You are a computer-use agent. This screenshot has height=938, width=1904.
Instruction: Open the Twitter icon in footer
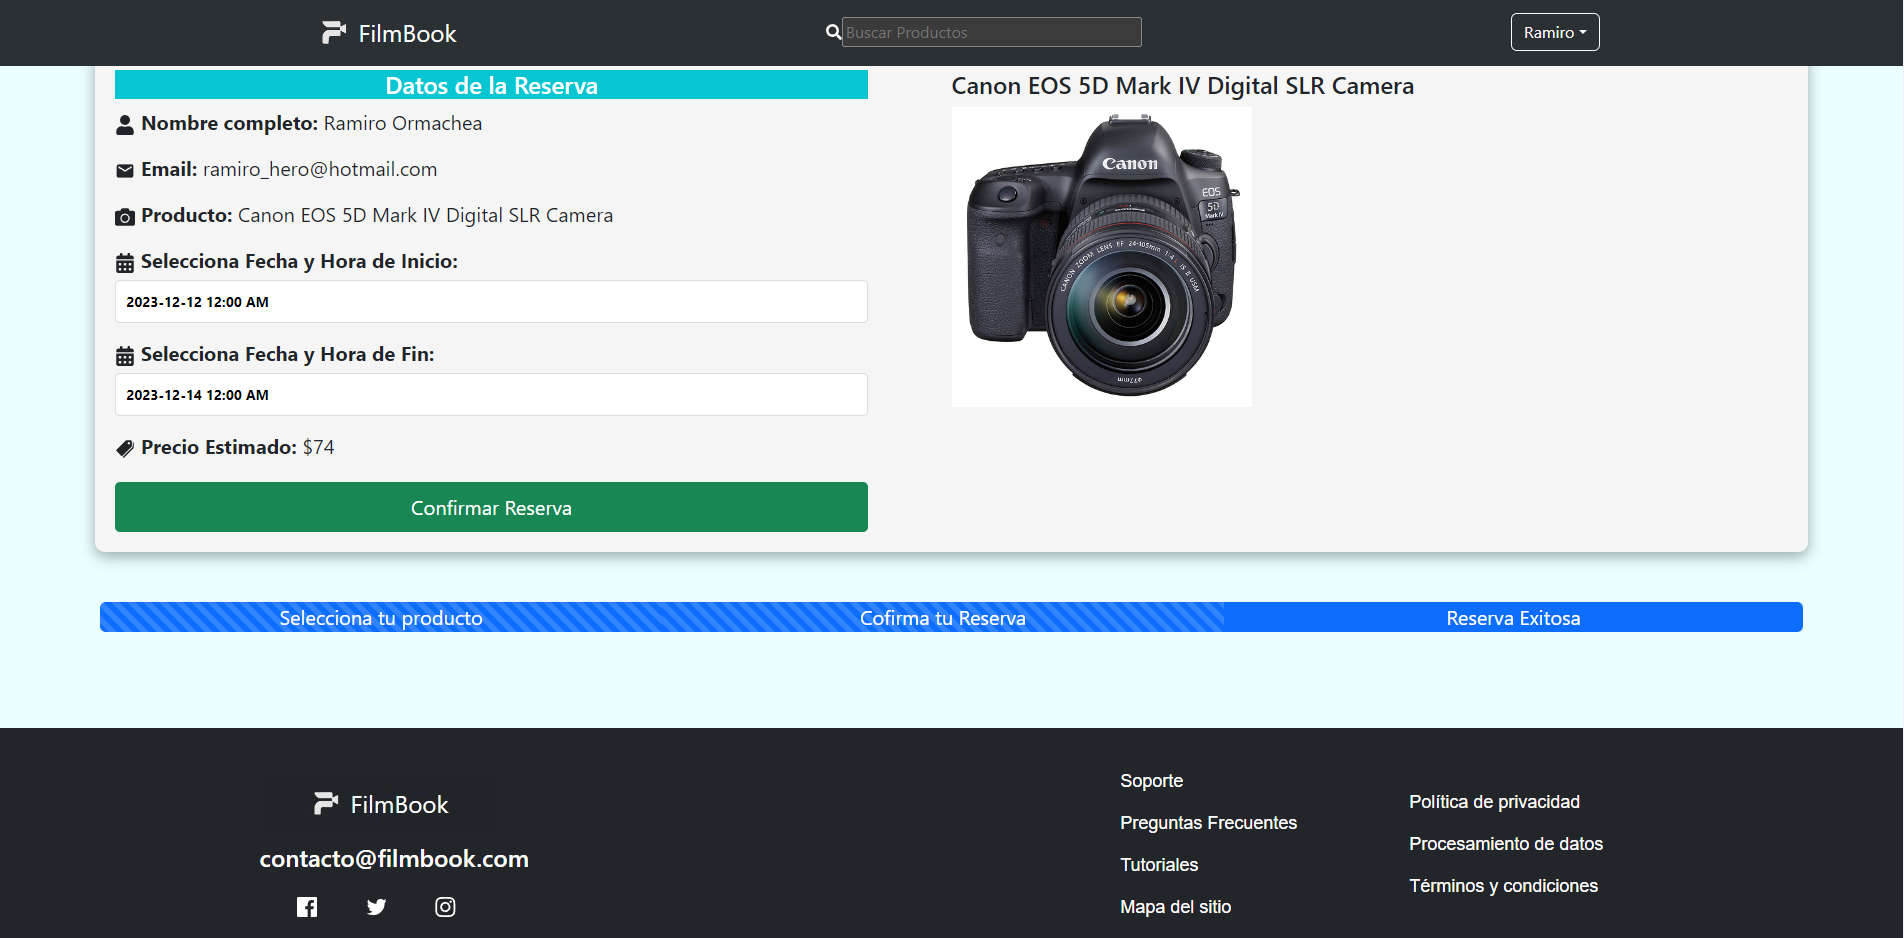pos(376,907)
